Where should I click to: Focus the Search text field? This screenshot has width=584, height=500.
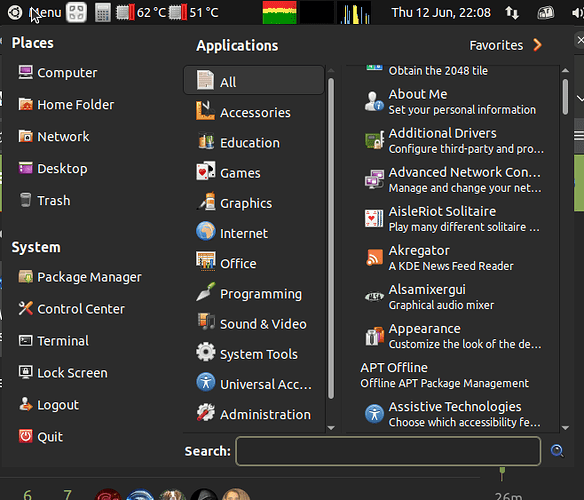[x=388, y=451]
